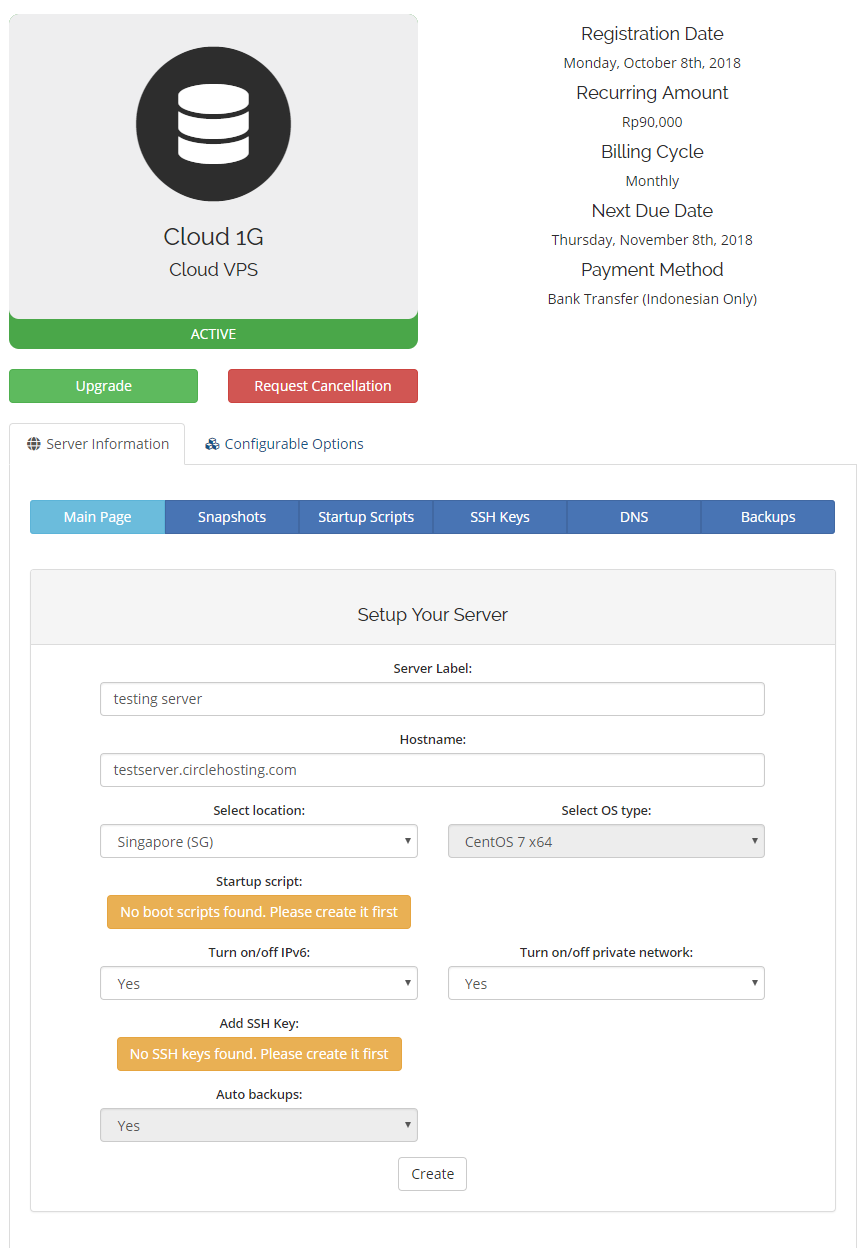The width and height of the screenshot is (868, 1248).
Task: Open the Server Information tab
Action: click(97, 444)
